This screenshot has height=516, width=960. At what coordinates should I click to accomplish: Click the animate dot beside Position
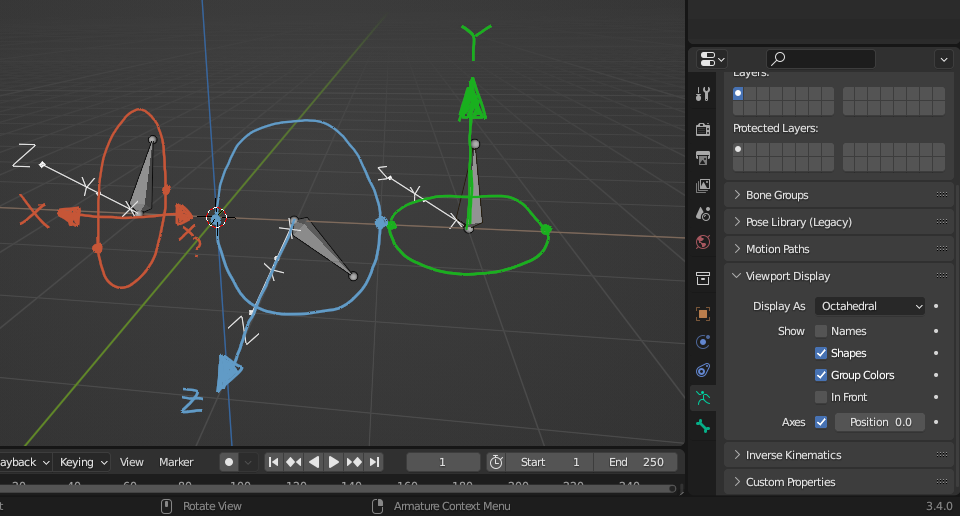click(x=936, y=422)
